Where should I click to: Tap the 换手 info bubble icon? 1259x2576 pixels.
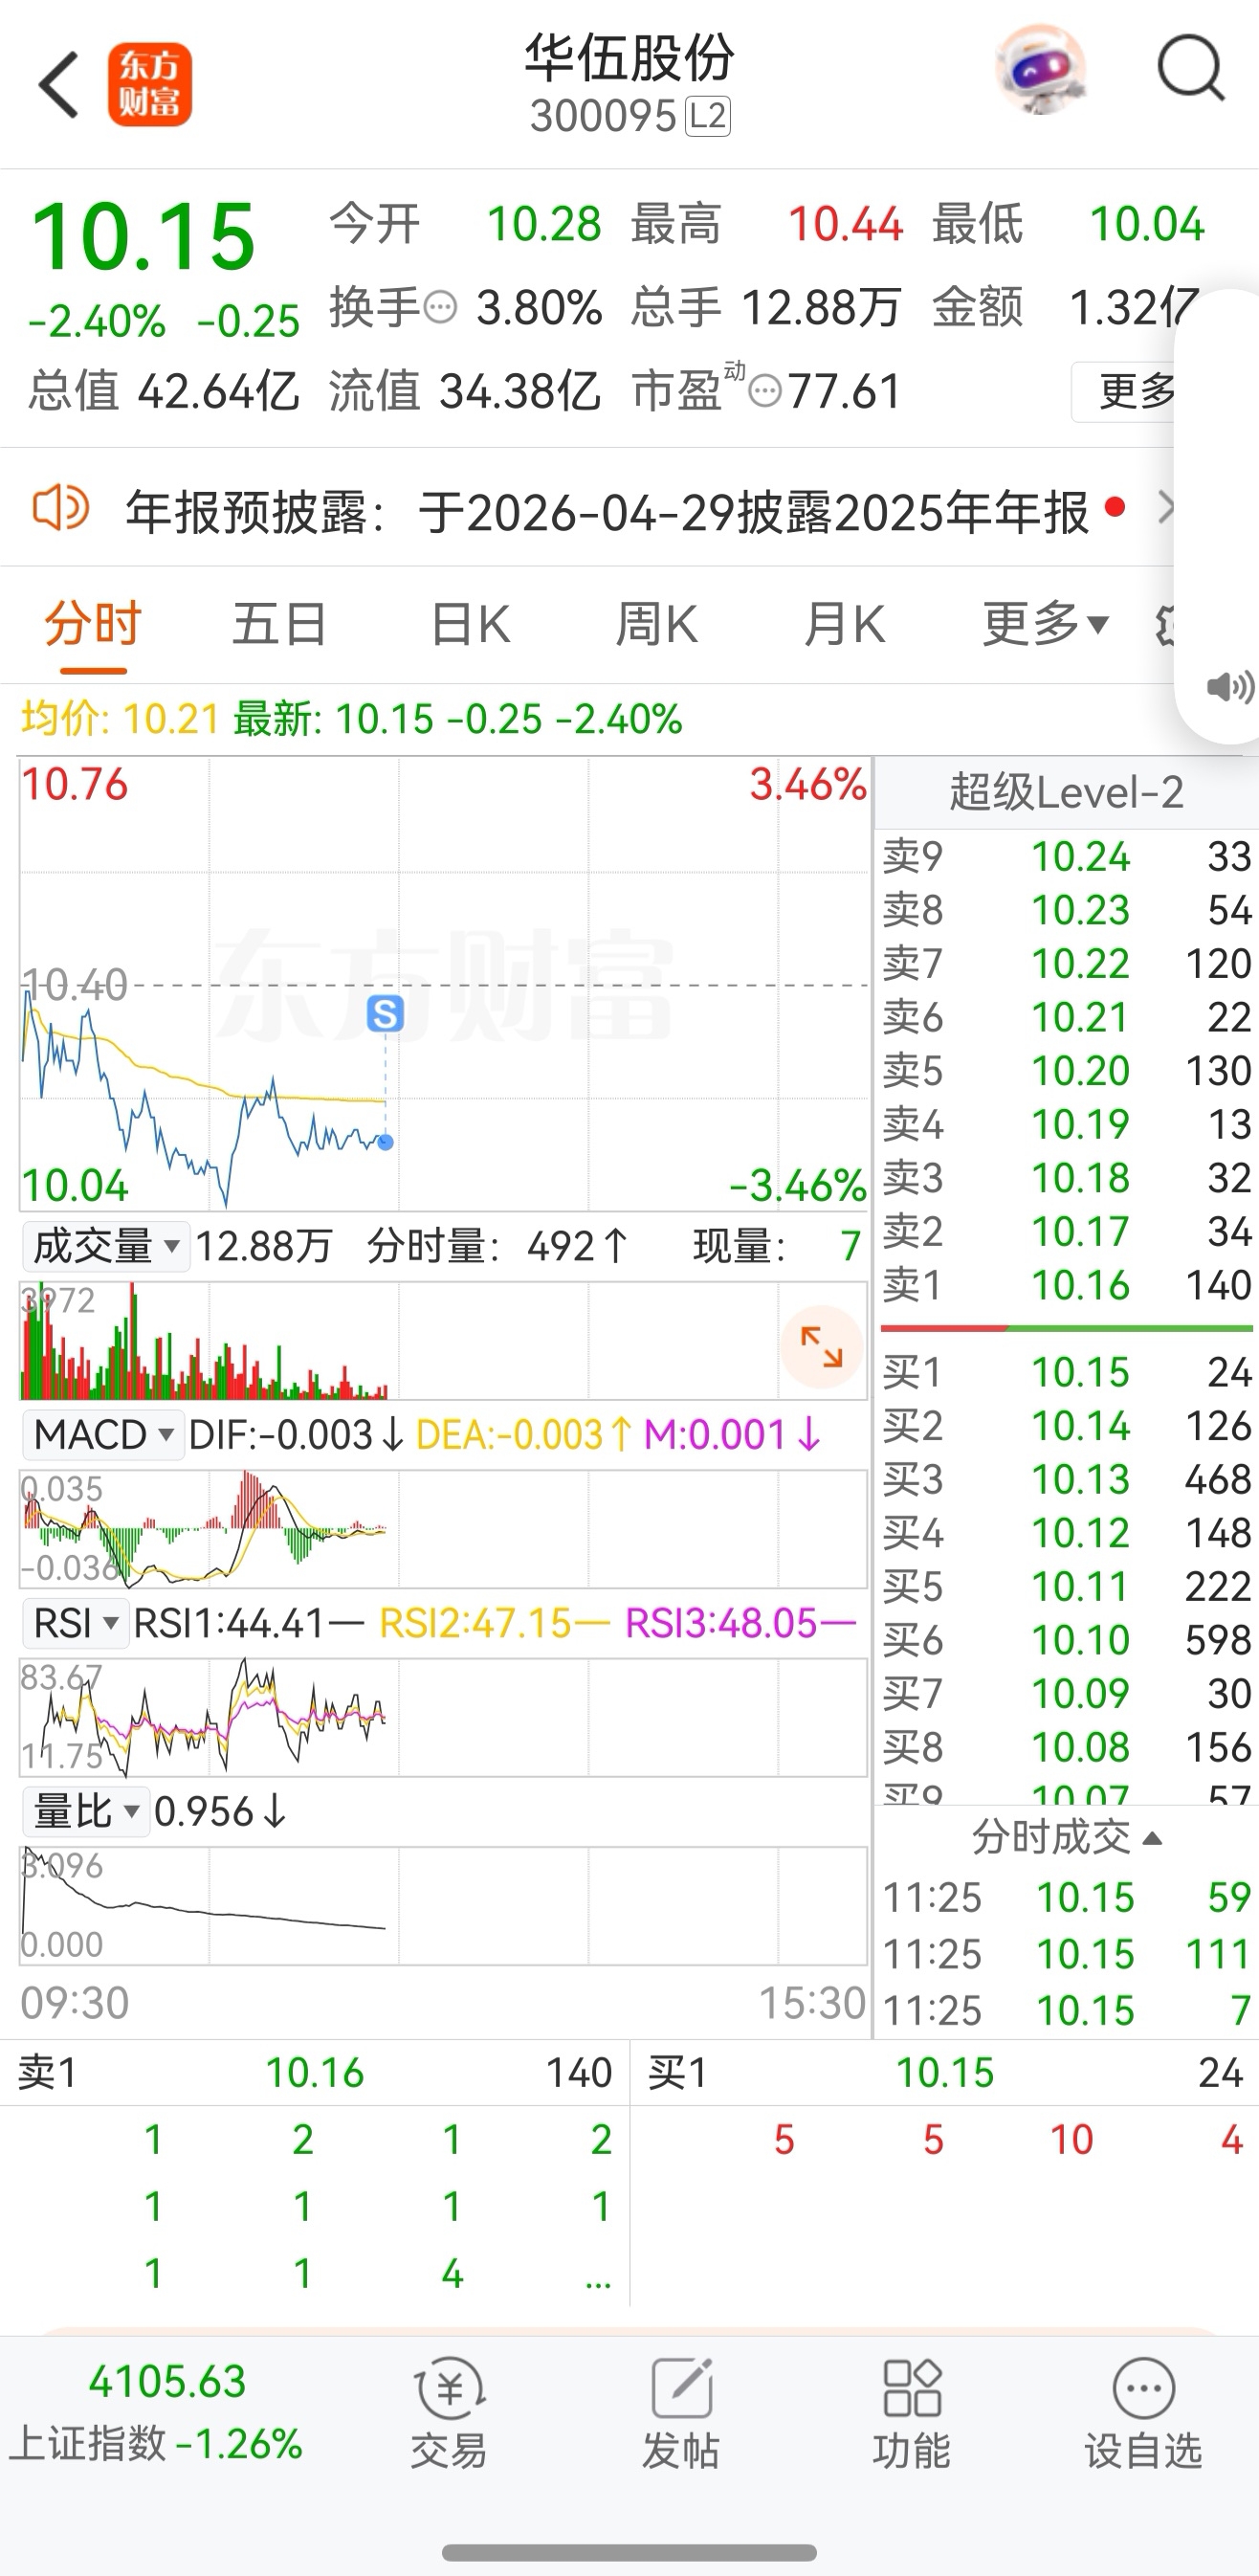coord(440,307)
